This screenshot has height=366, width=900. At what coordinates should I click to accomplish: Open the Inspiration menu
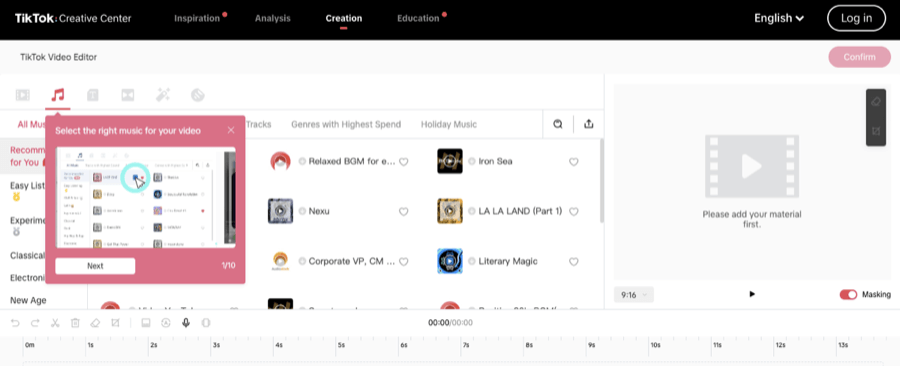(x=197, y=18)
